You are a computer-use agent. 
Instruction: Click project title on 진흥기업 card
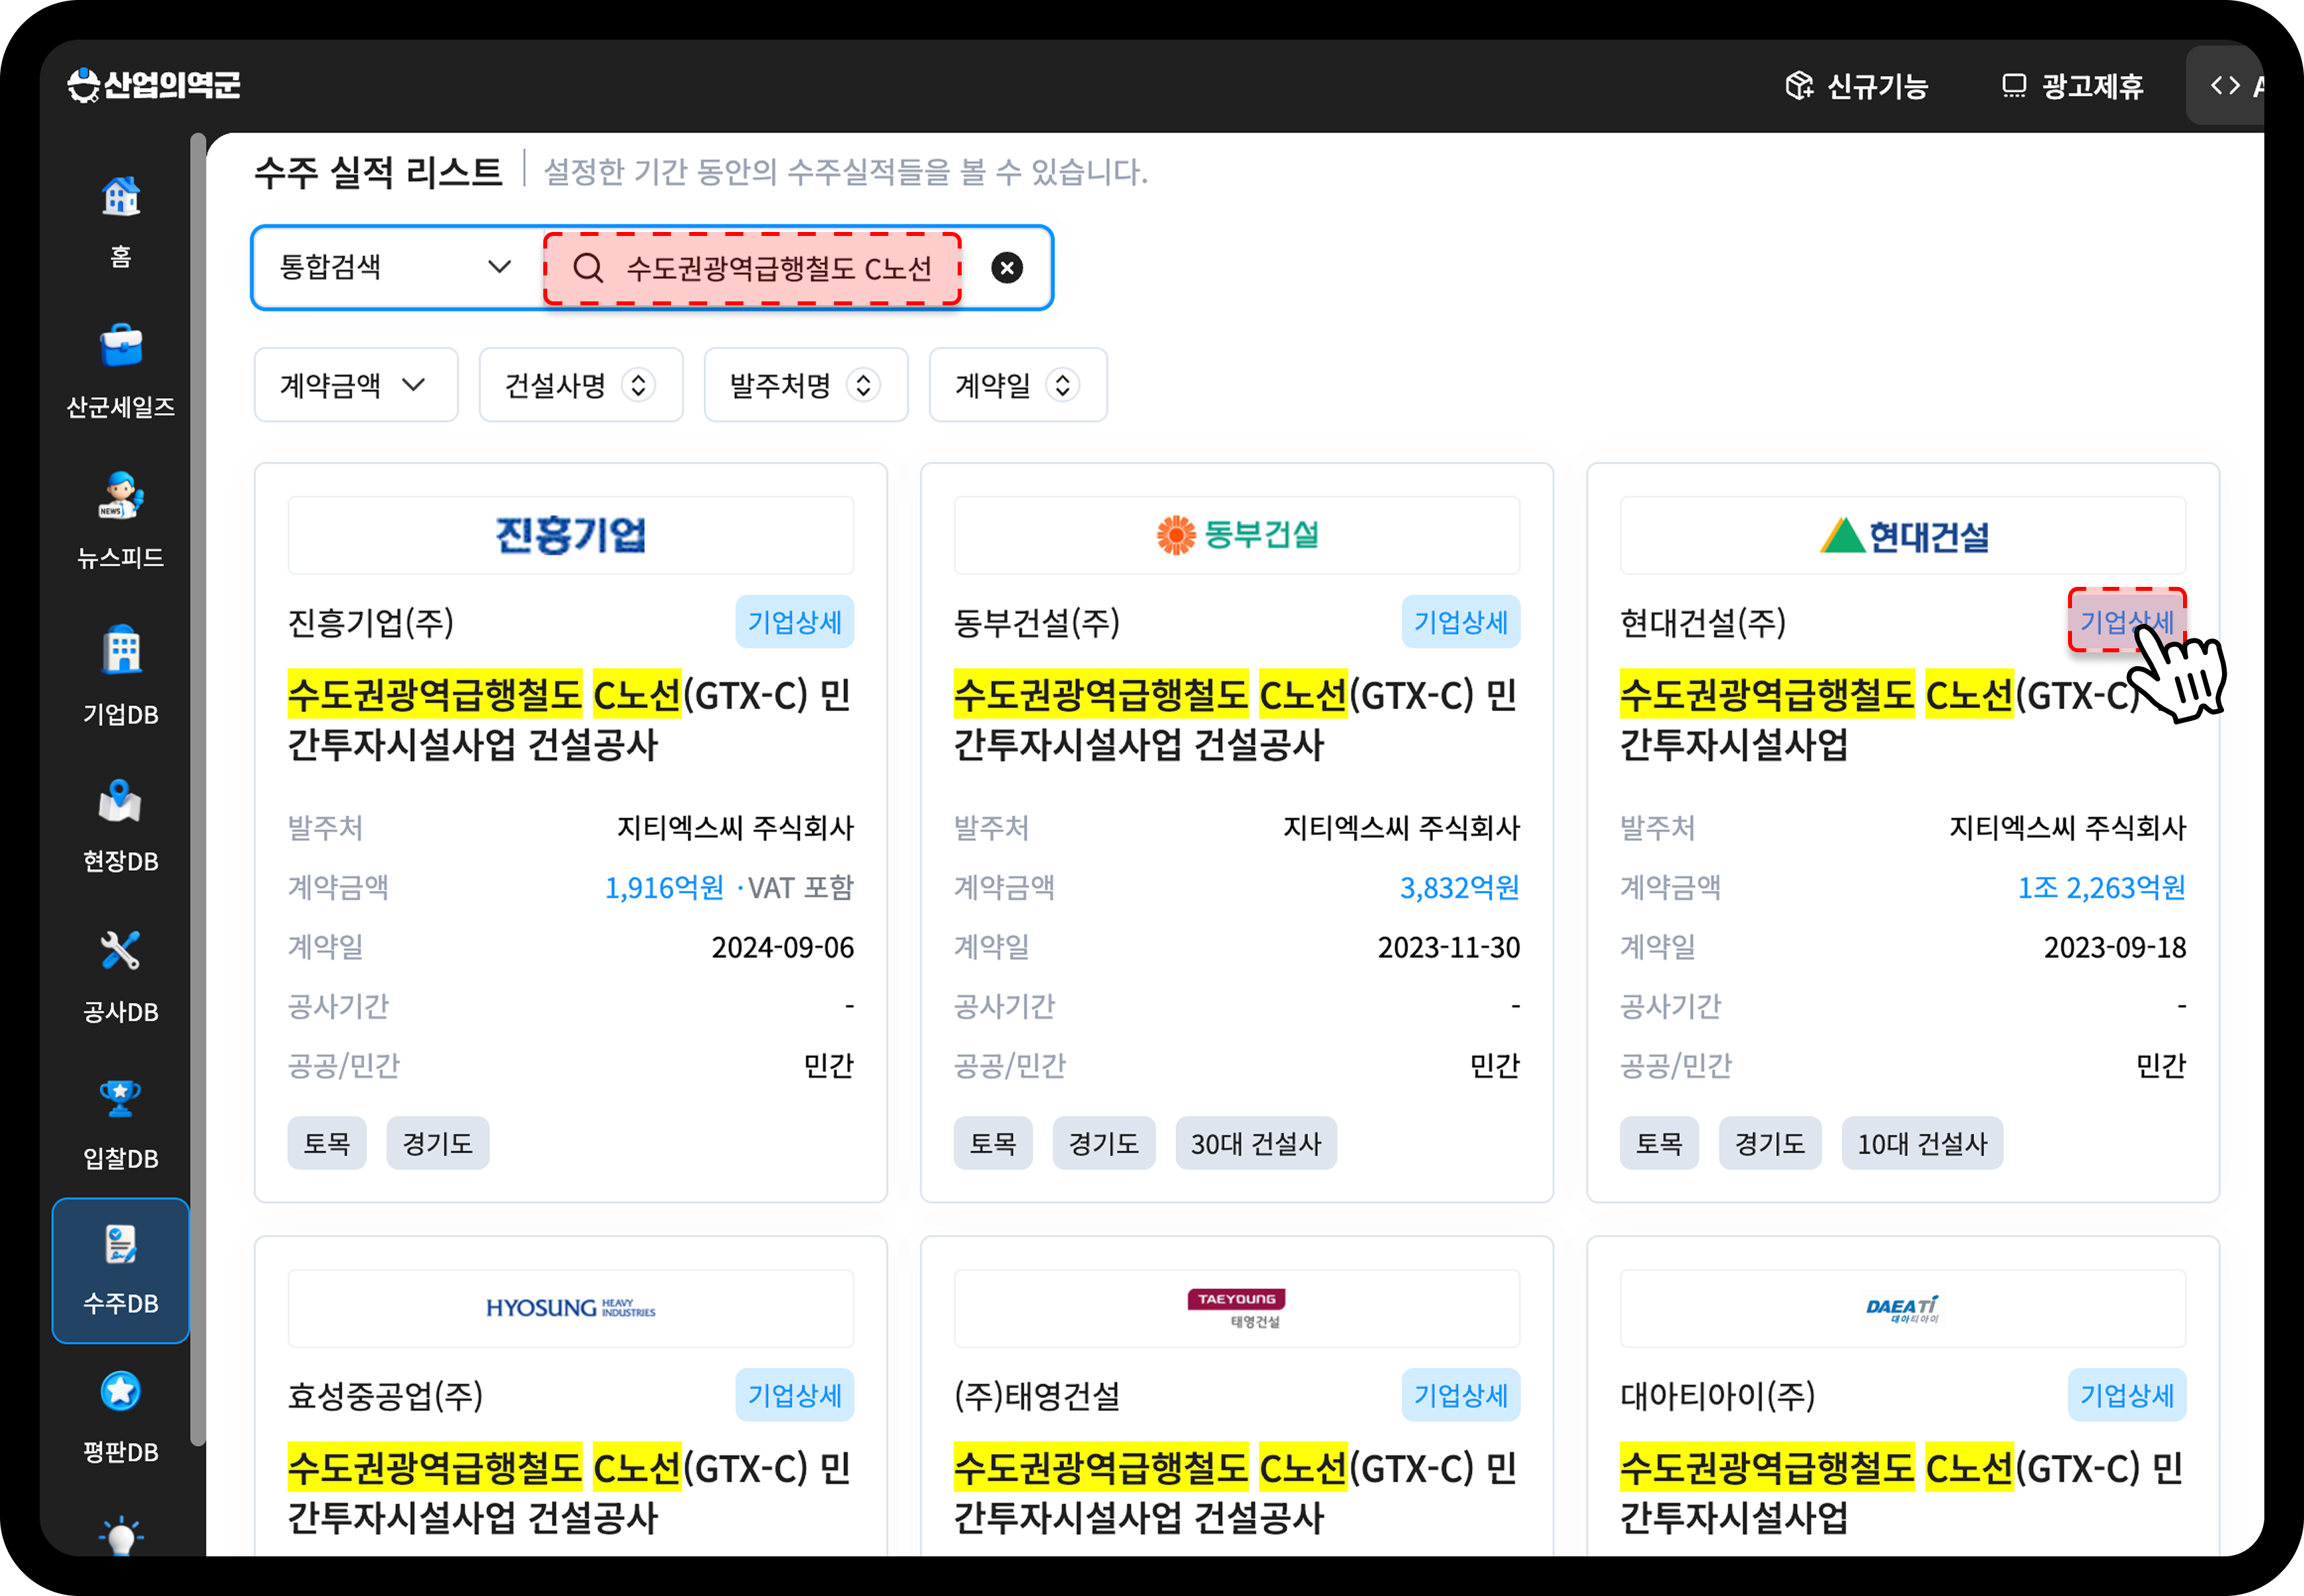click(569, 720)
